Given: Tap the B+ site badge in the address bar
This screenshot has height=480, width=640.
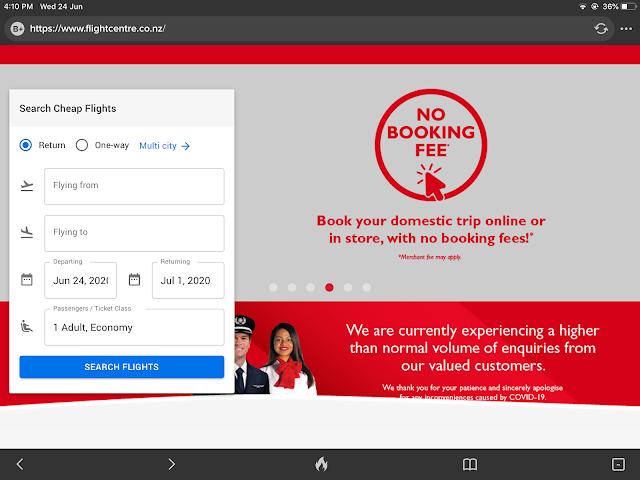Looking at the screenshot, I should (17, 29).
